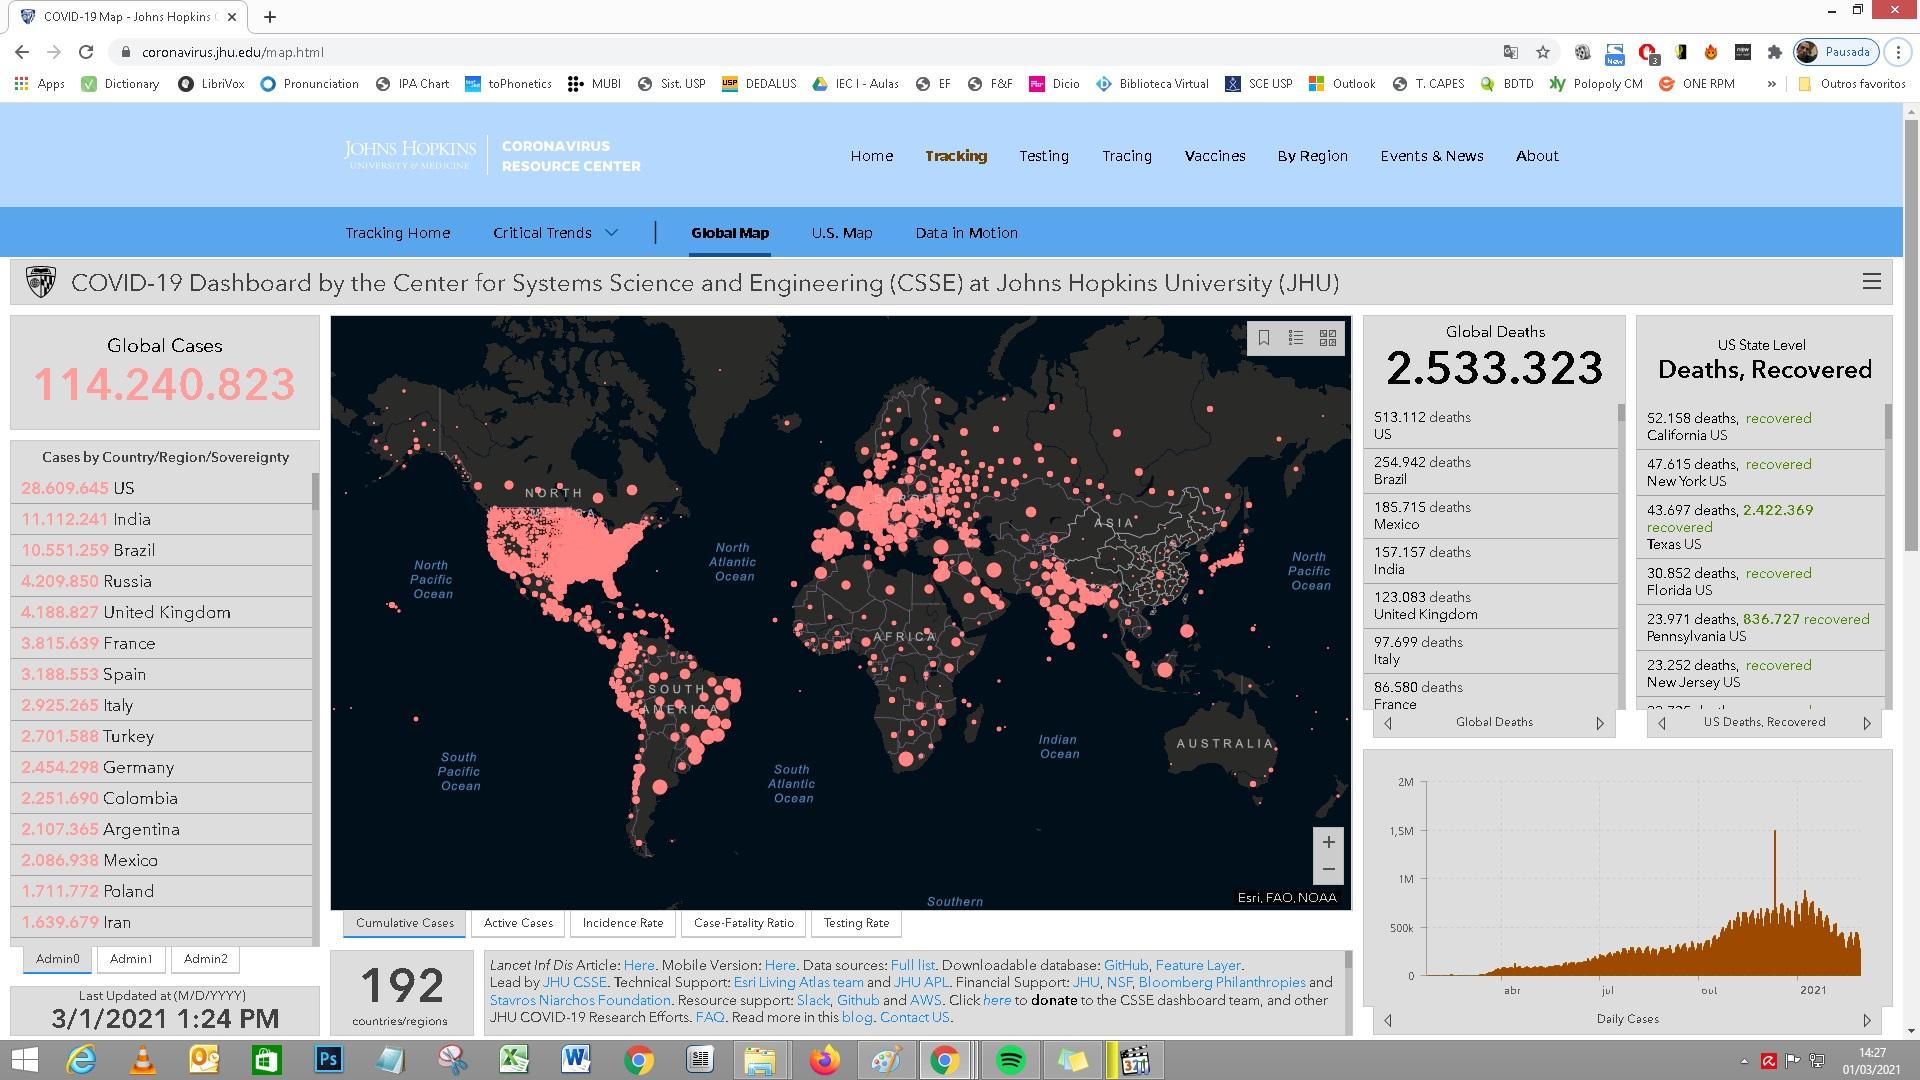
Task: Open Photoshop from the taskbar
Action: [x=328, y=1060]
